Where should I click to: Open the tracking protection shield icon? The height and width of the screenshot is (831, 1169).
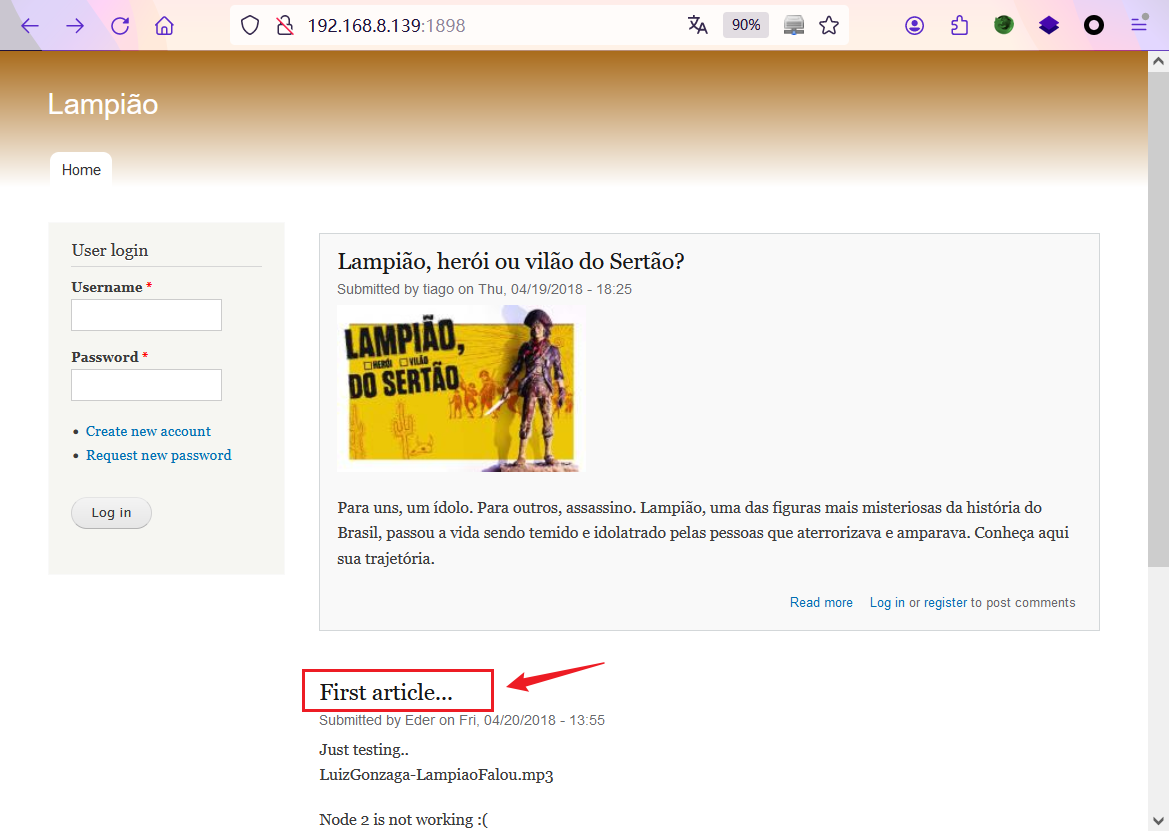point(250,26)
